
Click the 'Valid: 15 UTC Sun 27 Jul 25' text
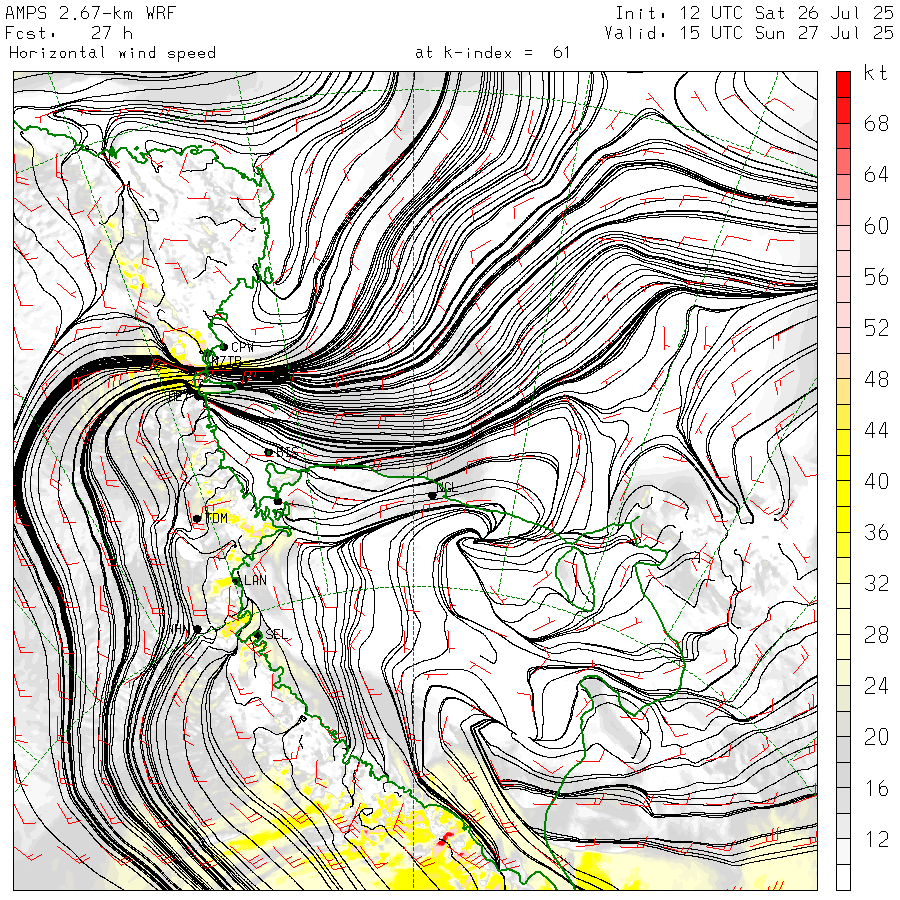749,33
